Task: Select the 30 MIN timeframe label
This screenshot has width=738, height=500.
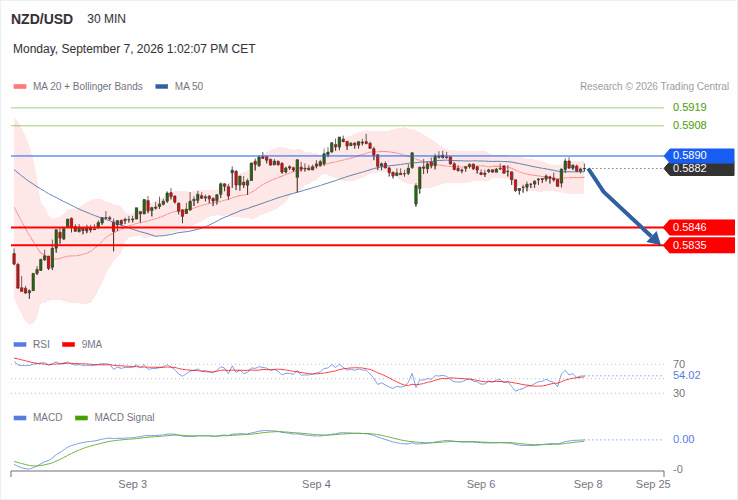Action: (106, 19)
